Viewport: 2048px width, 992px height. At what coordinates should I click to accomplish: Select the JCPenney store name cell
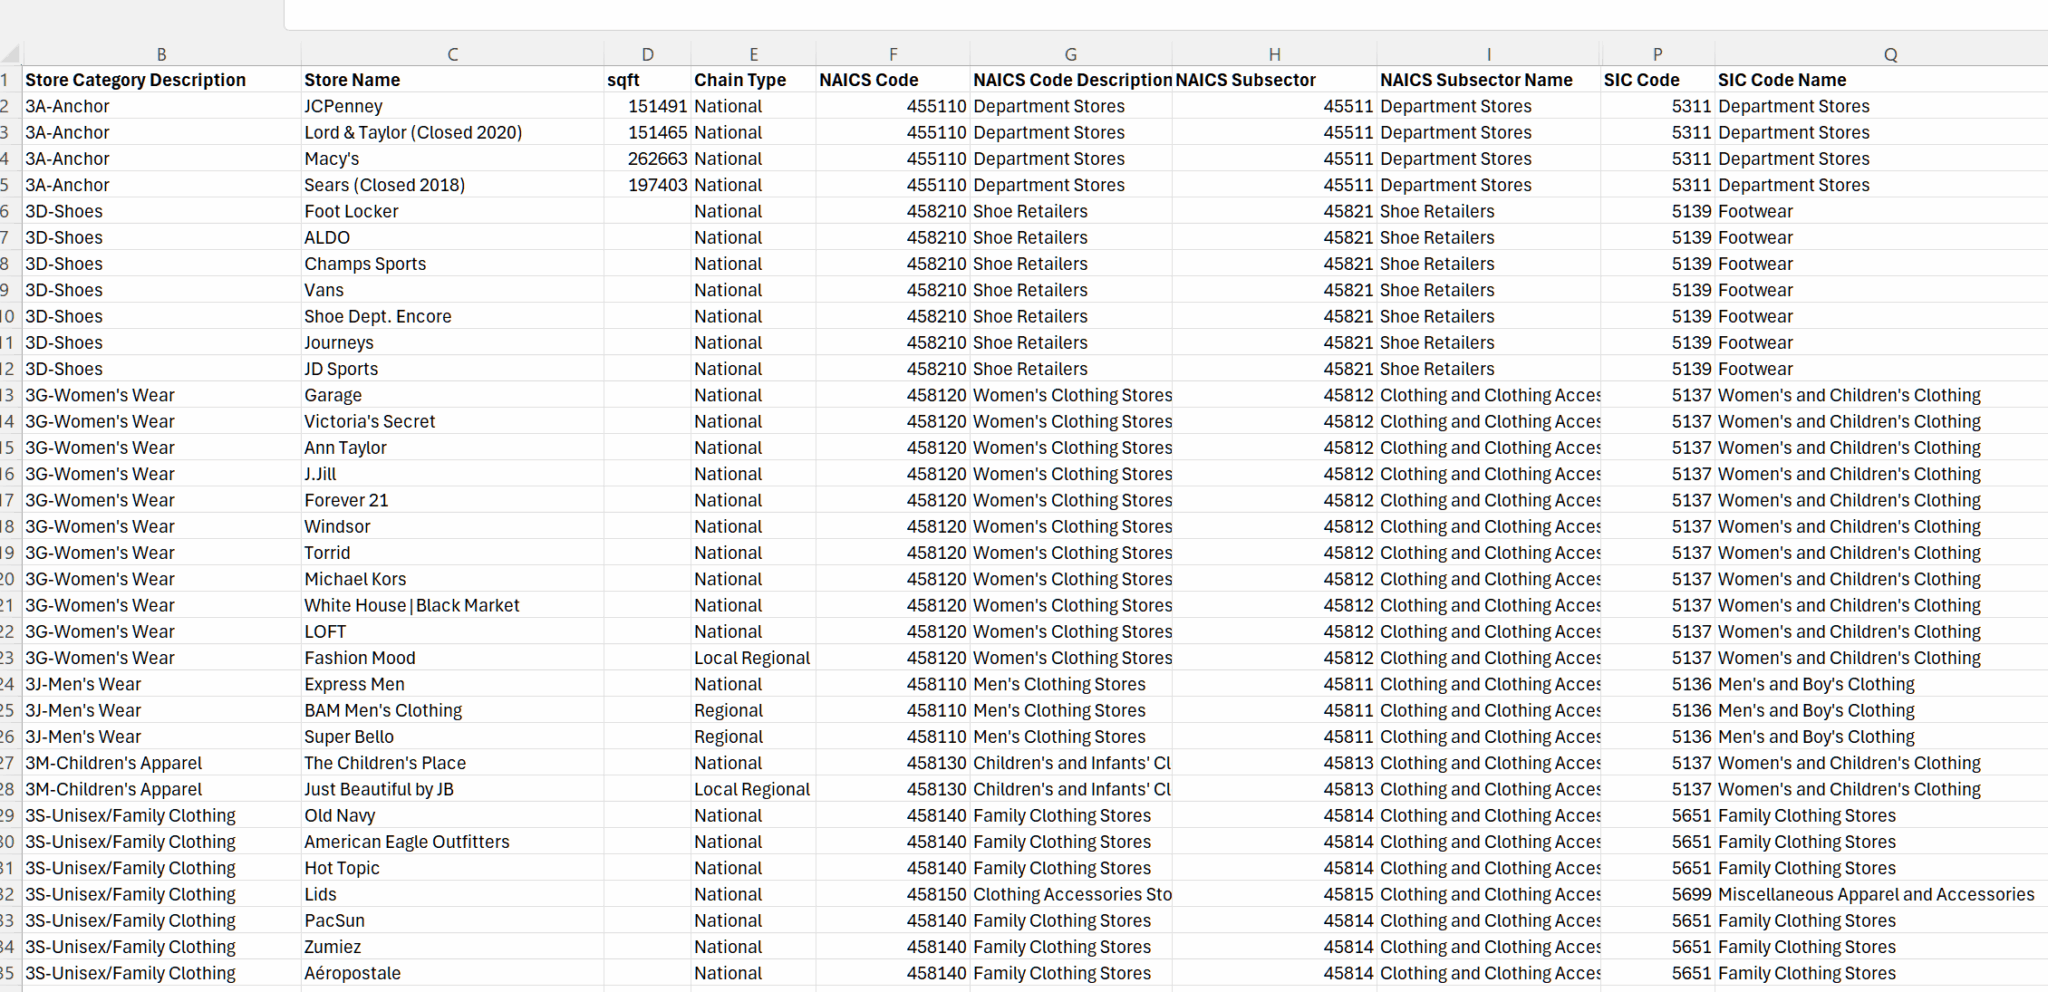(343, 106)
